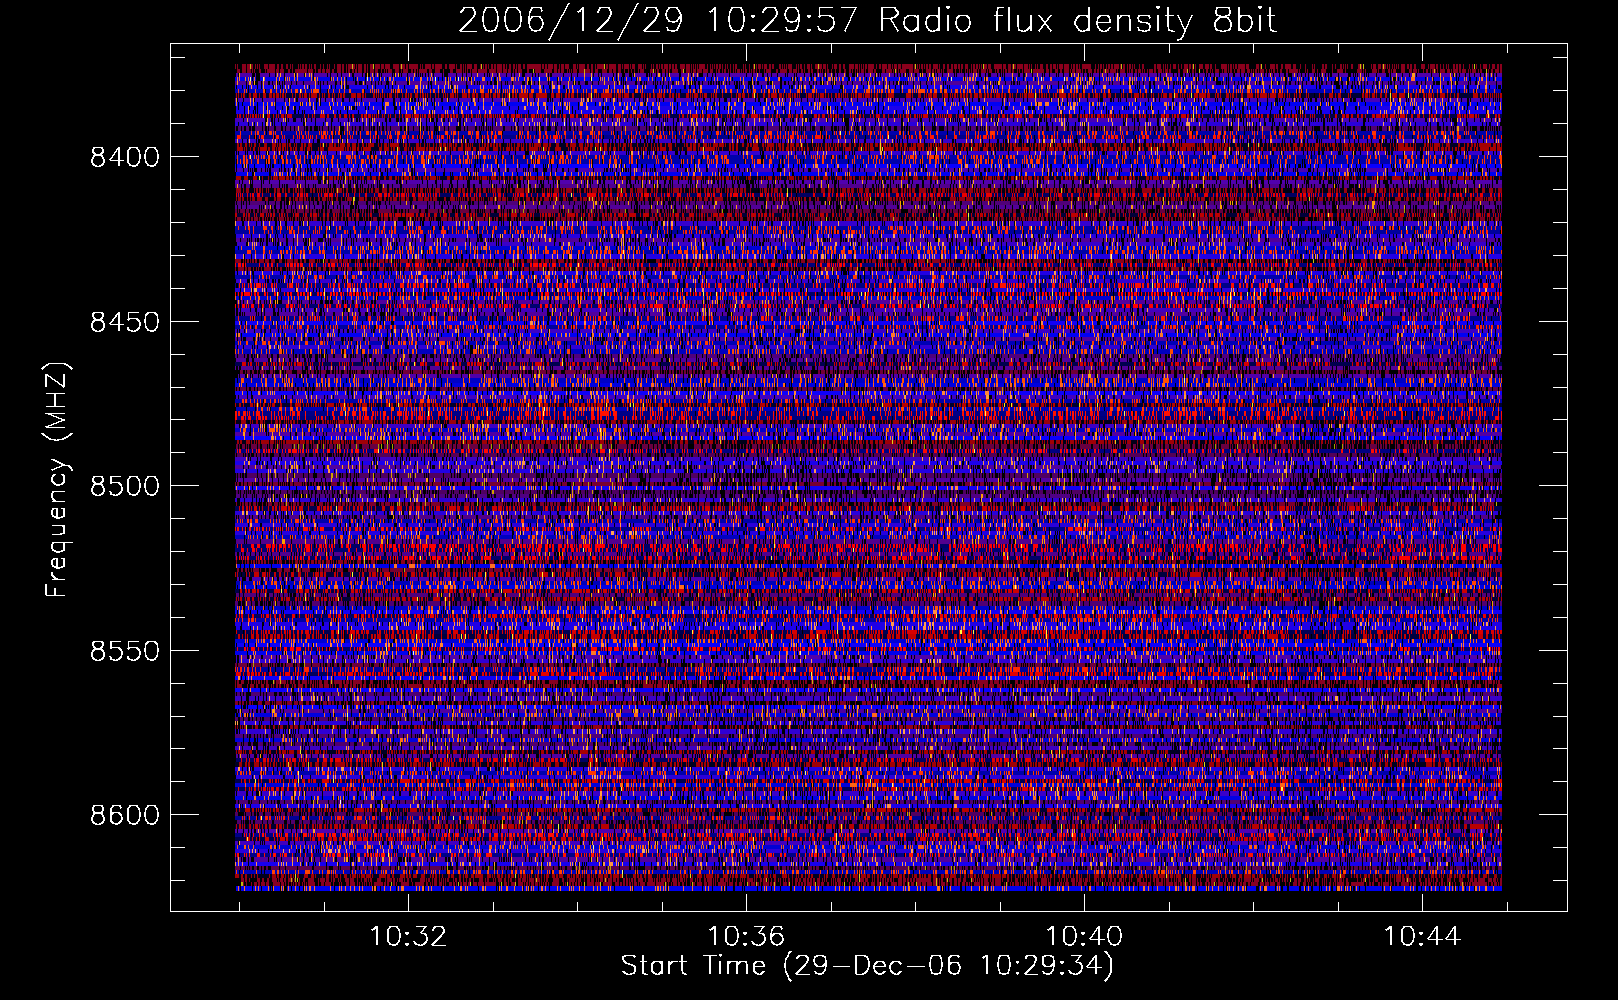Click the 10:36 time axis label

click(746, 937)
